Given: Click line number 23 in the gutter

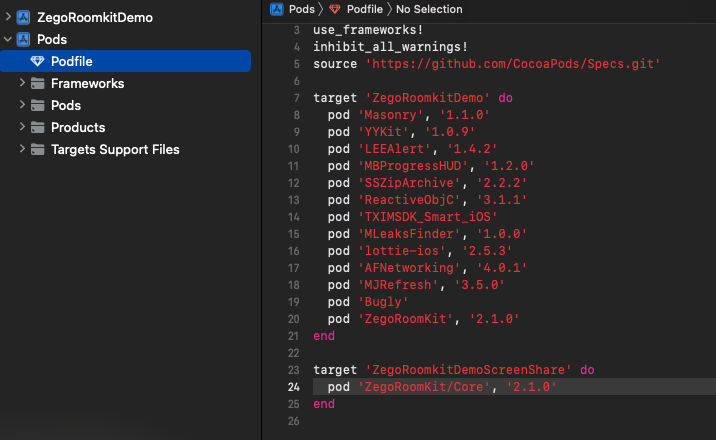Looking at the screenshot, I should coord(294,370).
